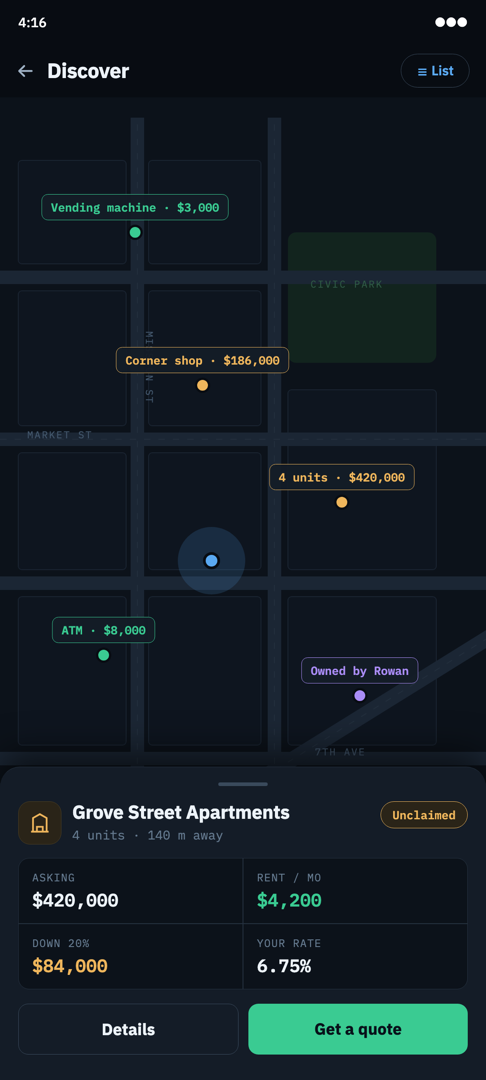
Task: Tap the Asking $420,000 value
Action: [x=75, y=900]
